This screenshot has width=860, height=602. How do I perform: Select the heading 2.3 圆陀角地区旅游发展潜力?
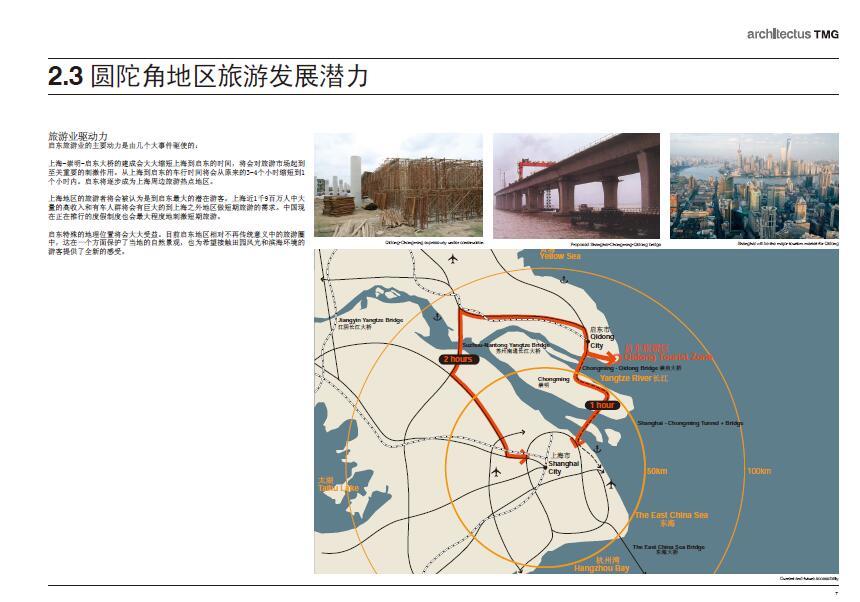pos(208,76)
